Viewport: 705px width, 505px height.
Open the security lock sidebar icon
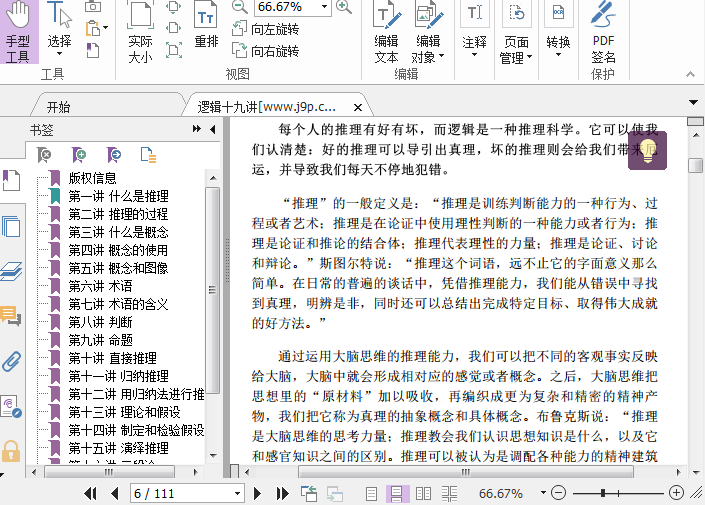[11, 451]
